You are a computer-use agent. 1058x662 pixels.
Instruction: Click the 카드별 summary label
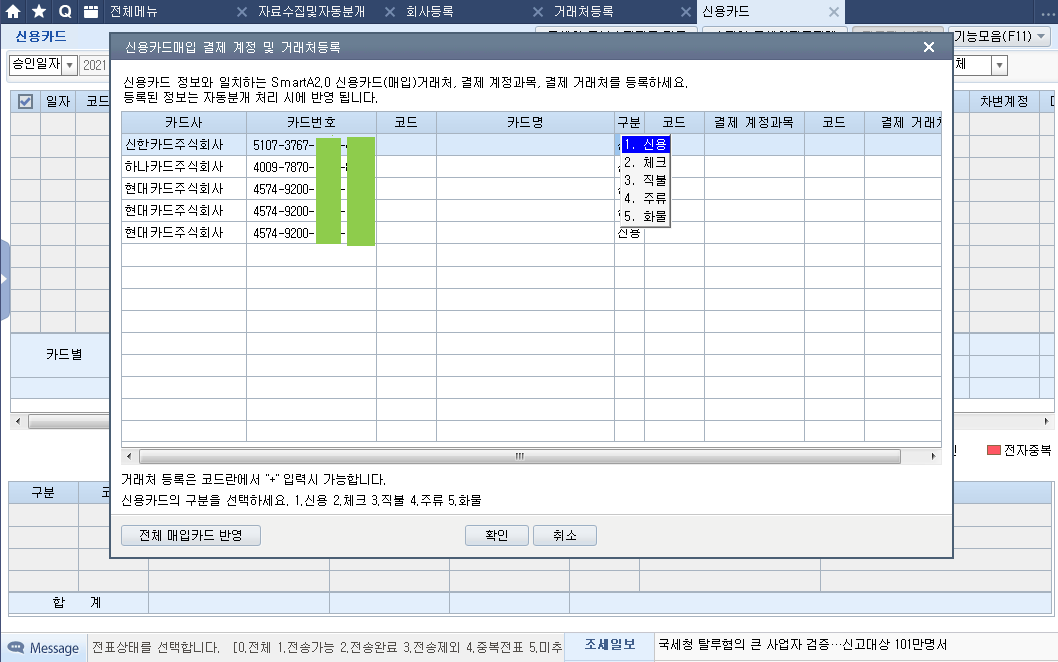click(64, 354)
